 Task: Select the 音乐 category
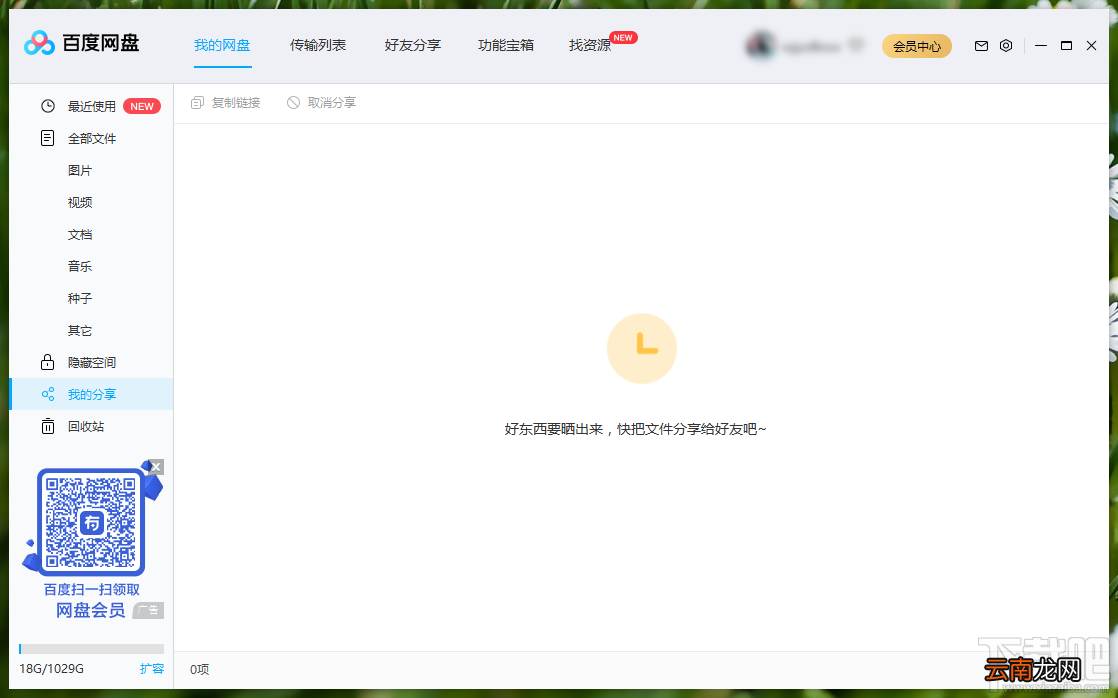[x=80, y=267]
